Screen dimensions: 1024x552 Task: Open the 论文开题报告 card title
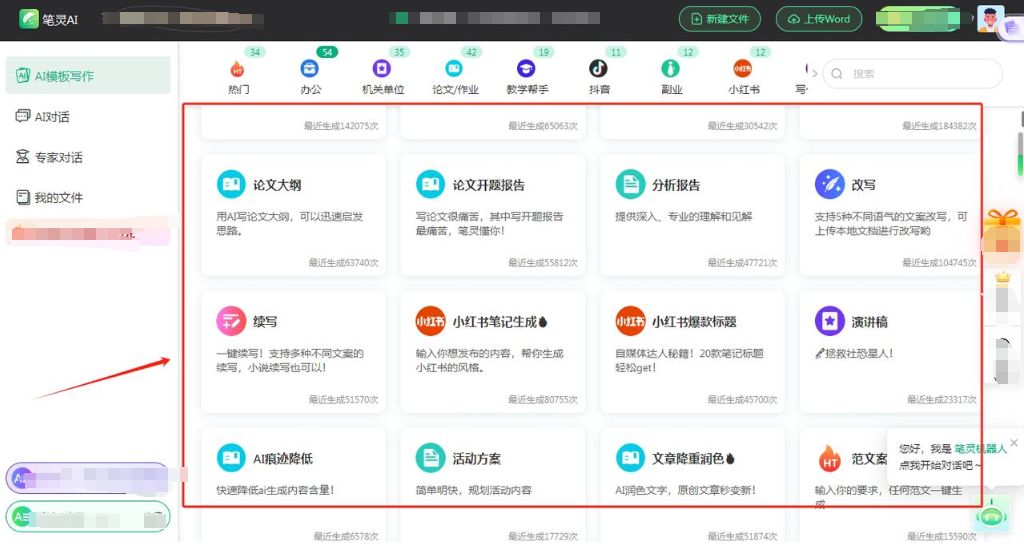click(x=488, y=185)
